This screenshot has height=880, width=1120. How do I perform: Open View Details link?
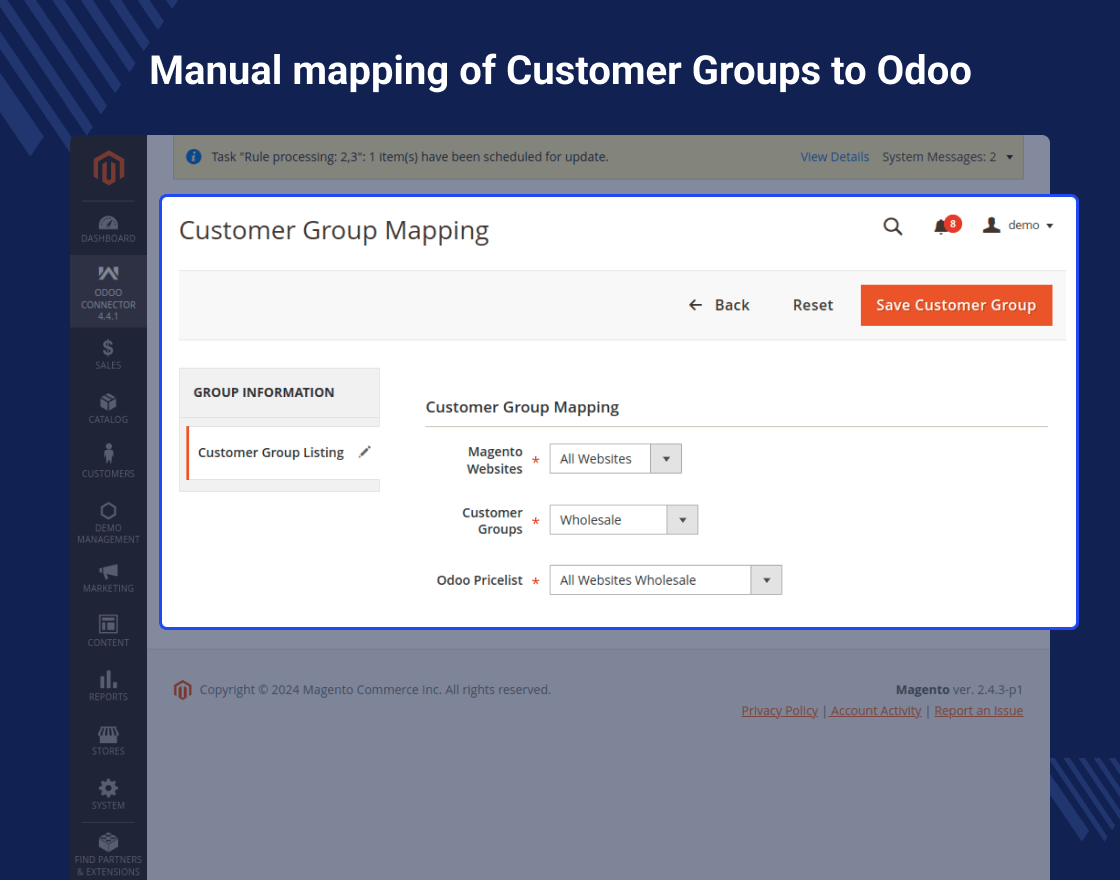pos(834,156)
